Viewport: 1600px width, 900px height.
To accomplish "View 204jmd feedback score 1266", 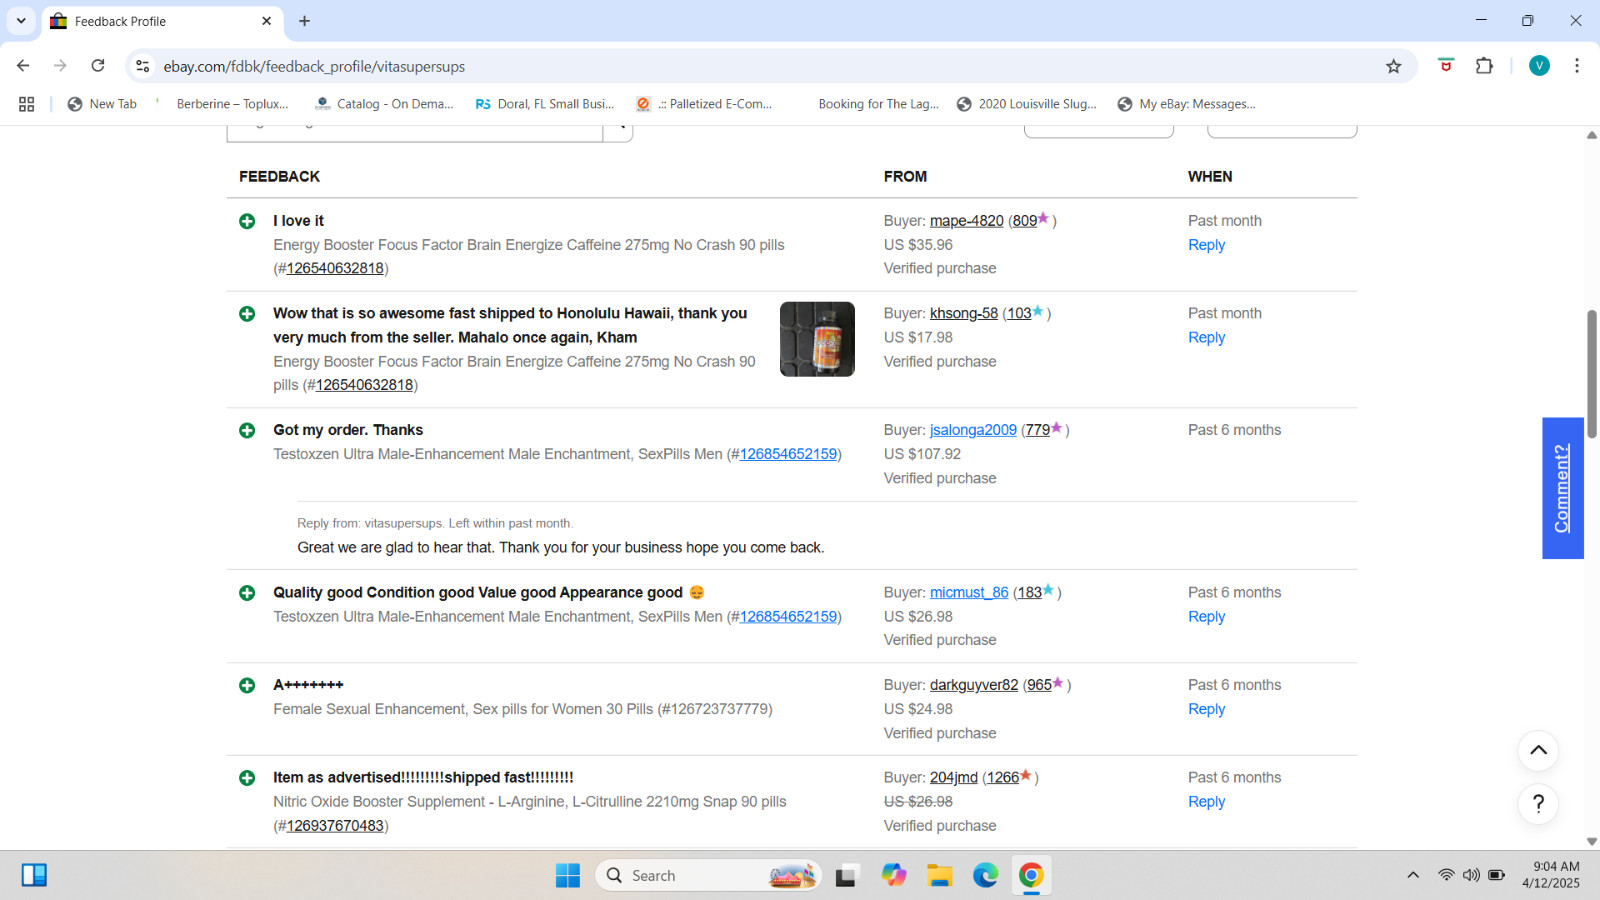I will (1003, 778).
